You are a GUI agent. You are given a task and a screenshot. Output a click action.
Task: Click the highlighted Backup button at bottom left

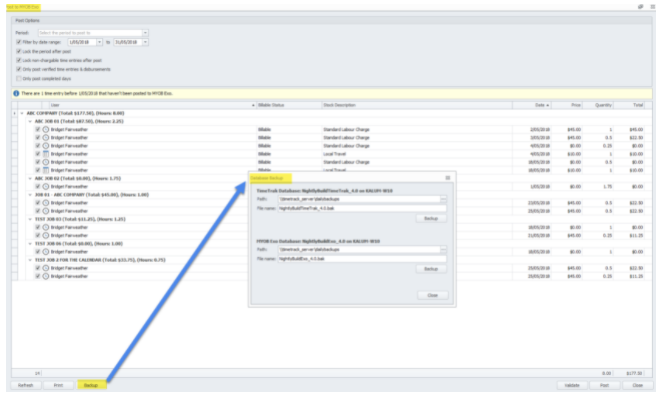tap(91, 385)
